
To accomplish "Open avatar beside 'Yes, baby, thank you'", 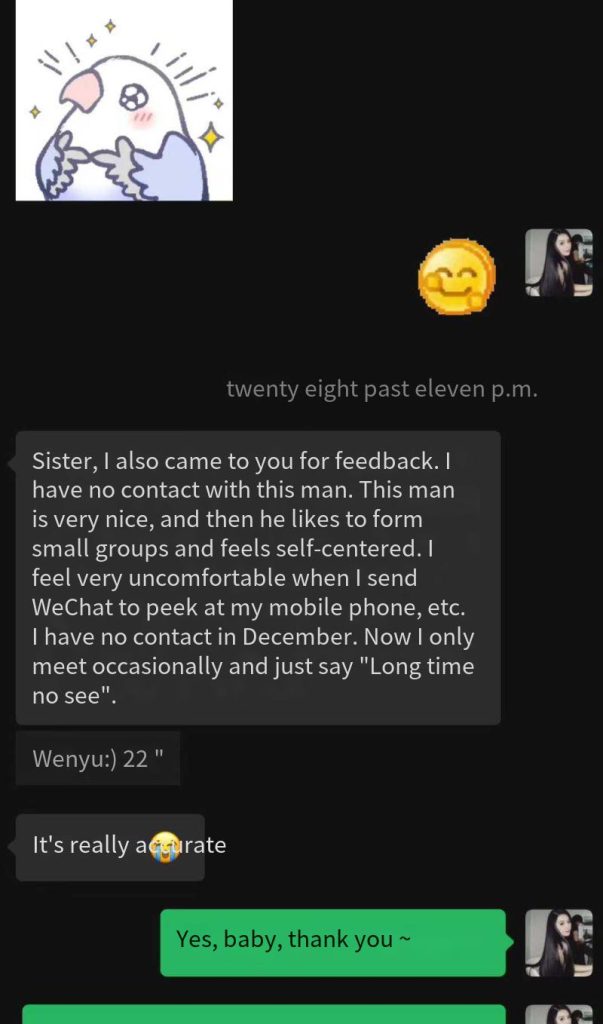I will click(559, 943).
